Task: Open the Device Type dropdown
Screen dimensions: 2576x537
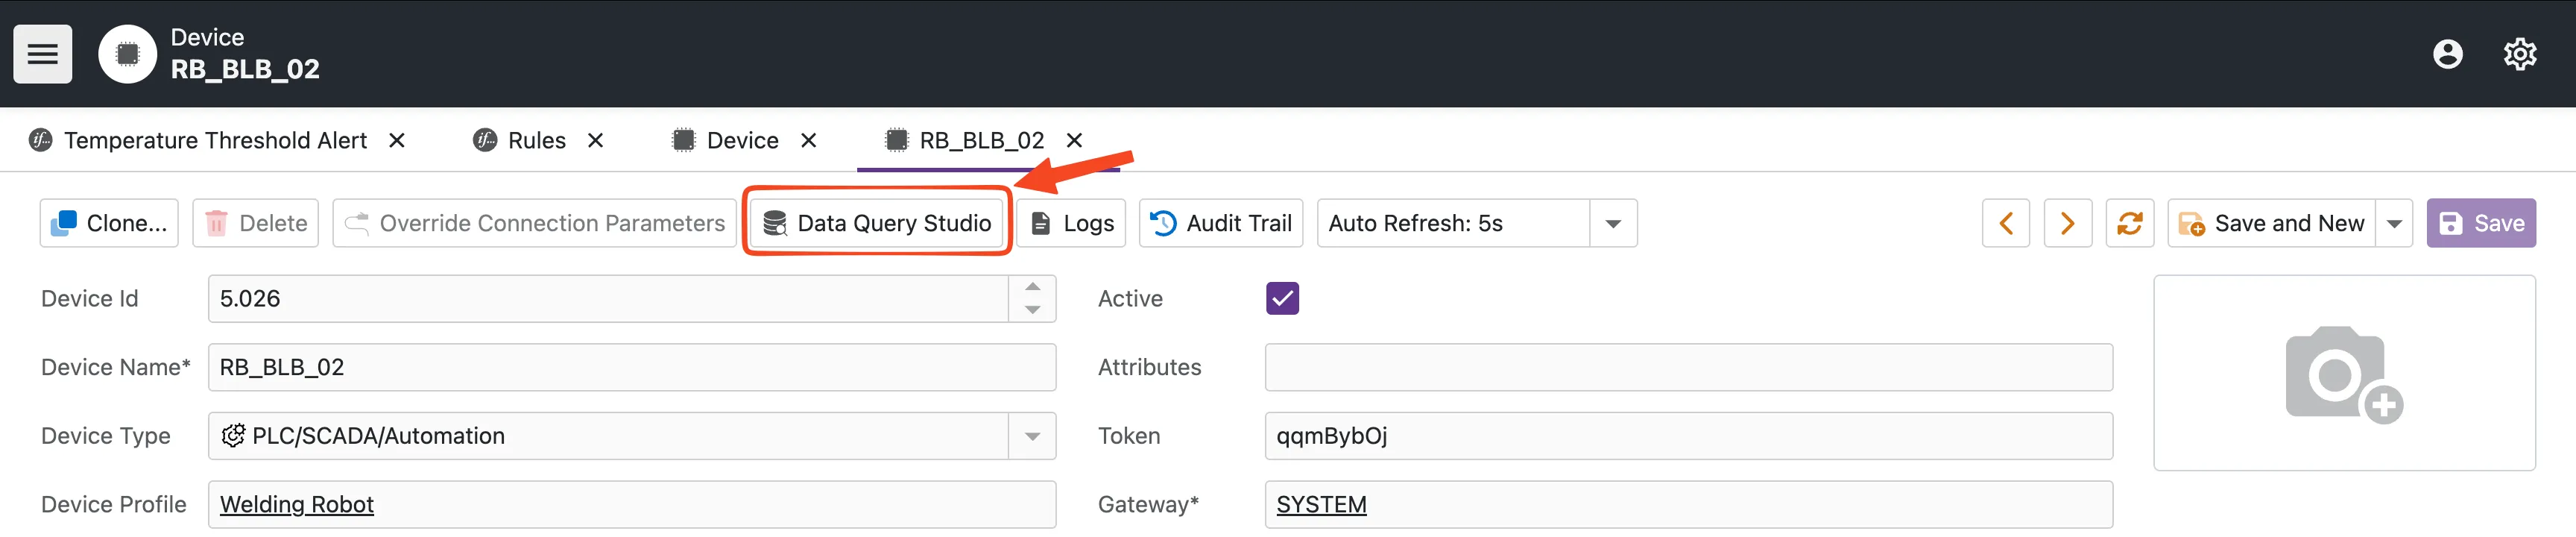Action: [1032, 436]
